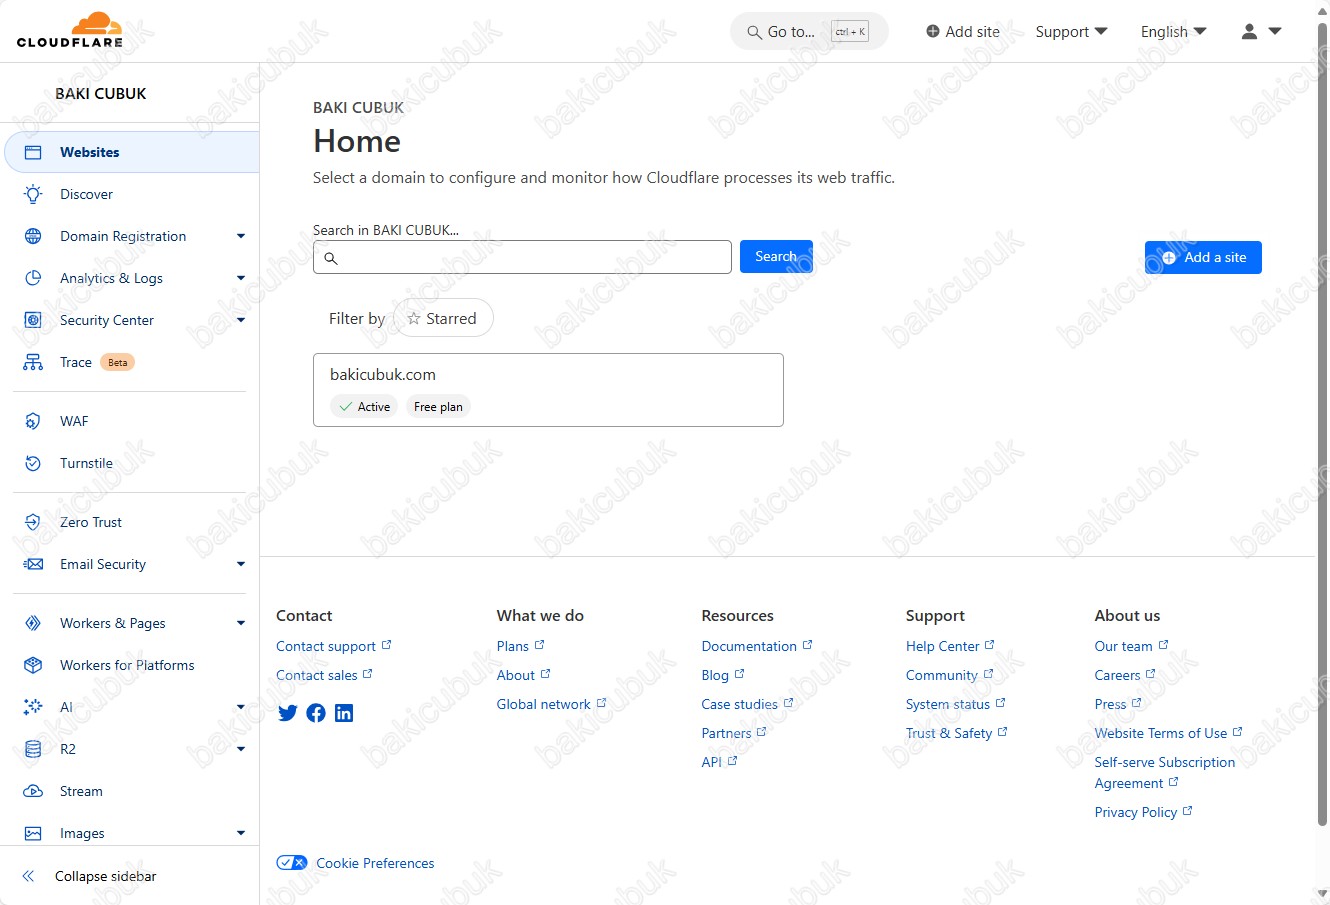Click the Search in BAKI CUBUK input field
This screenshot has width=1330, height=905.
click(x=522, y=257)
